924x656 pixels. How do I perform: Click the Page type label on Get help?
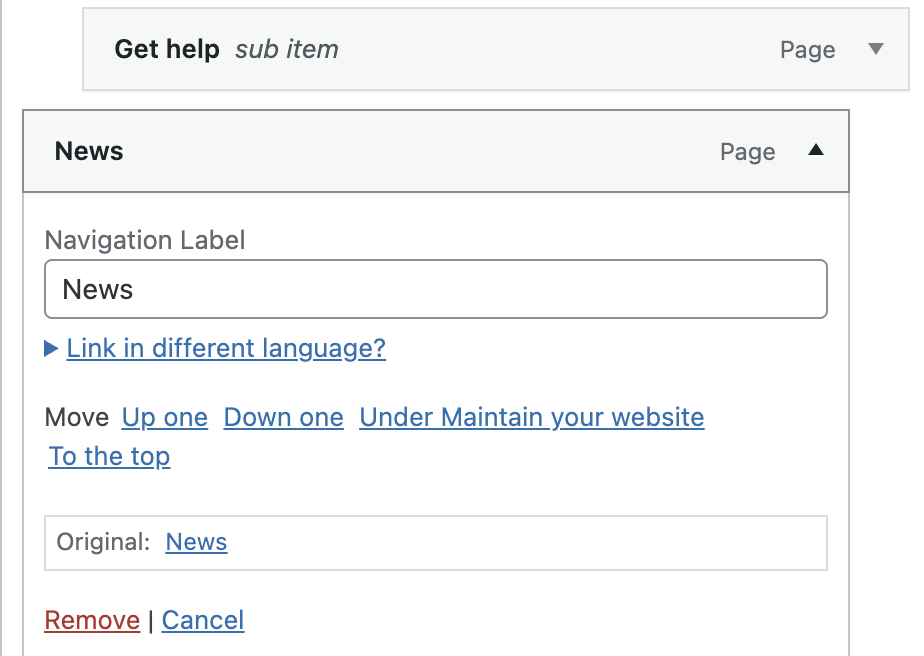tap(807, 50)
